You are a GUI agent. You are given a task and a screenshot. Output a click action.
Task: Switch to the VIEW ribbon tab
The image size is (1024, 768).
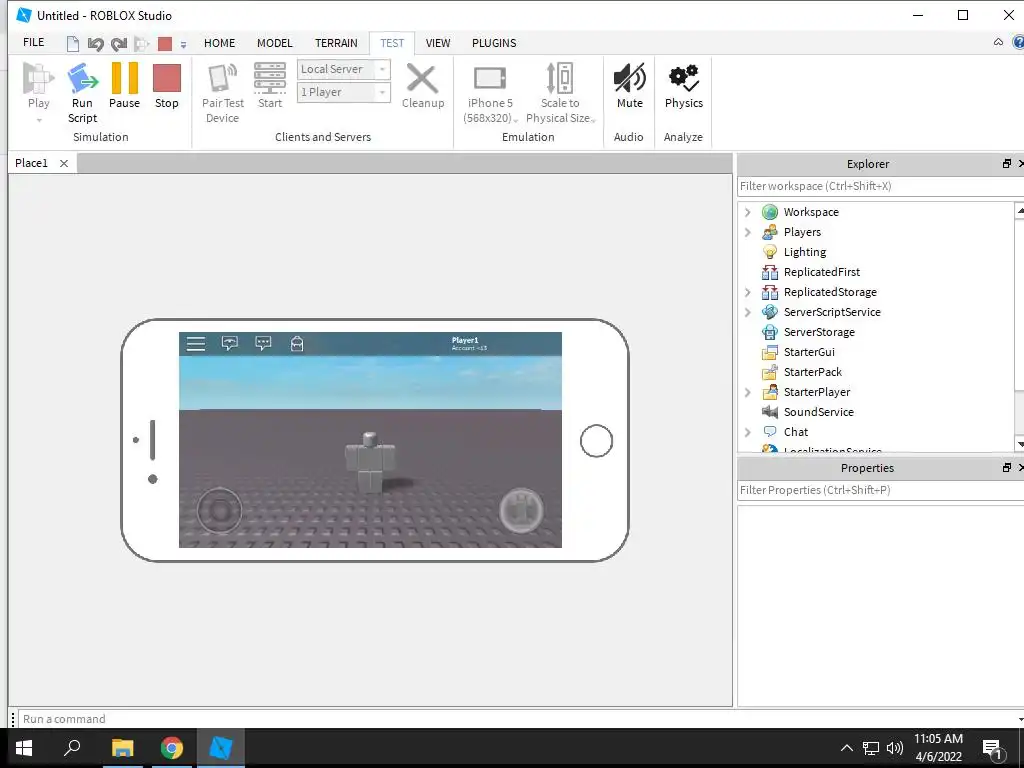click(x=438, y=43)
